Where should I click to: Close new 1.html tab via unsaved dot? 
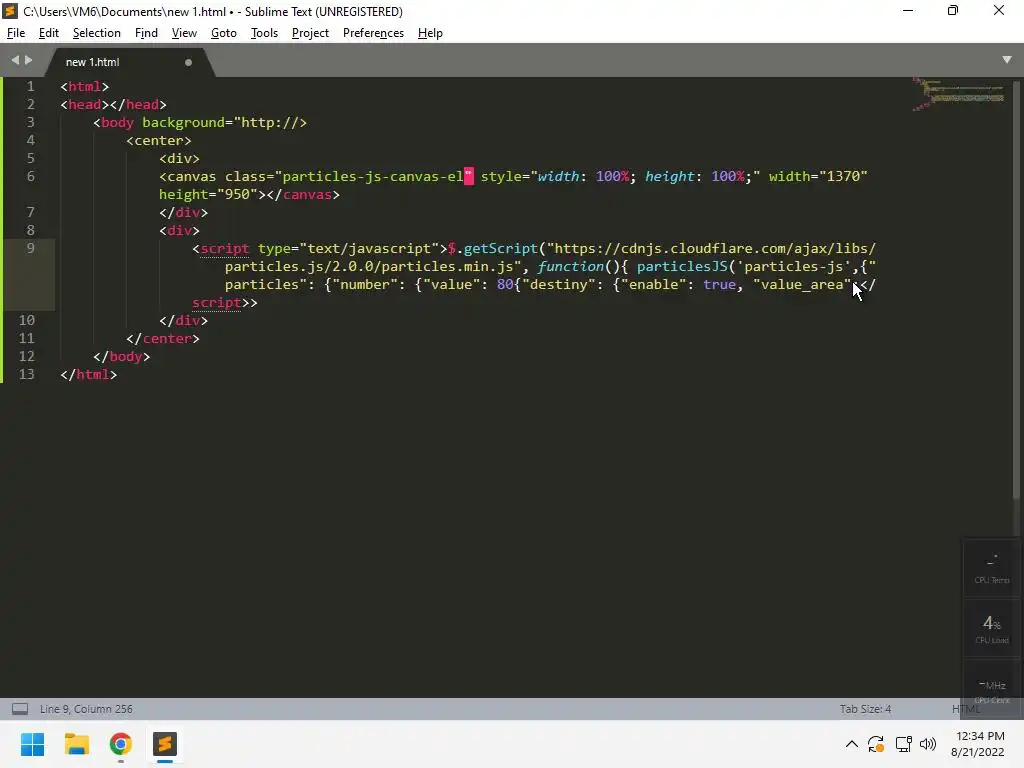[x=188, y=63]
